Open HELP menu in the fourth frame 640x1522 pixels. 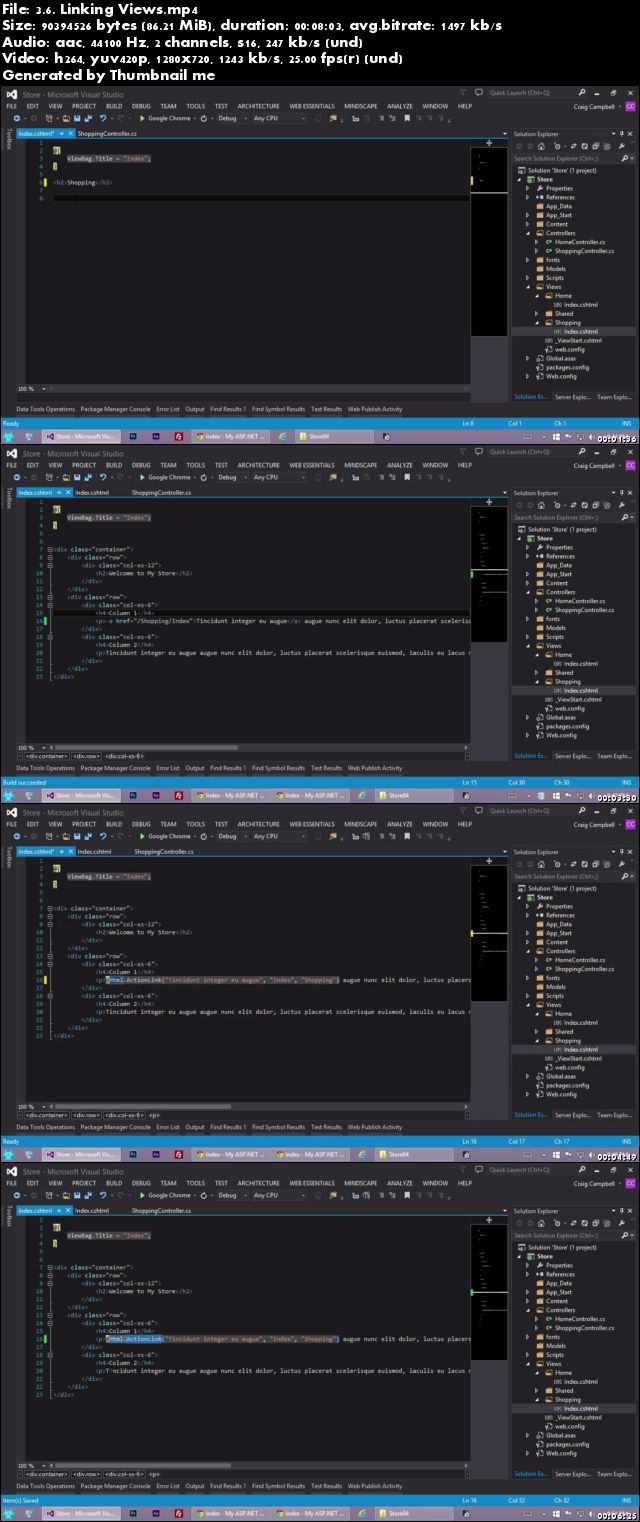pos(465,1183)
